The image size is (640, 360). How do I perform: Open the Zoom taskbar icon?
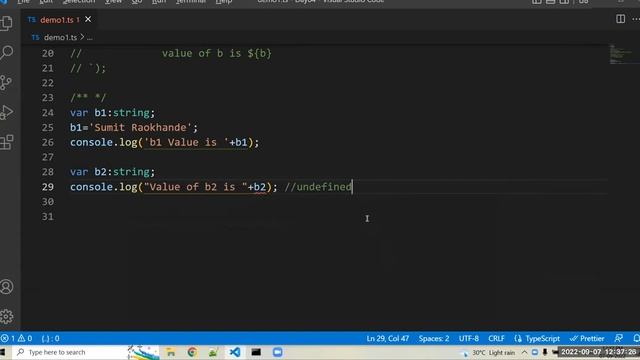click(278, 352)
